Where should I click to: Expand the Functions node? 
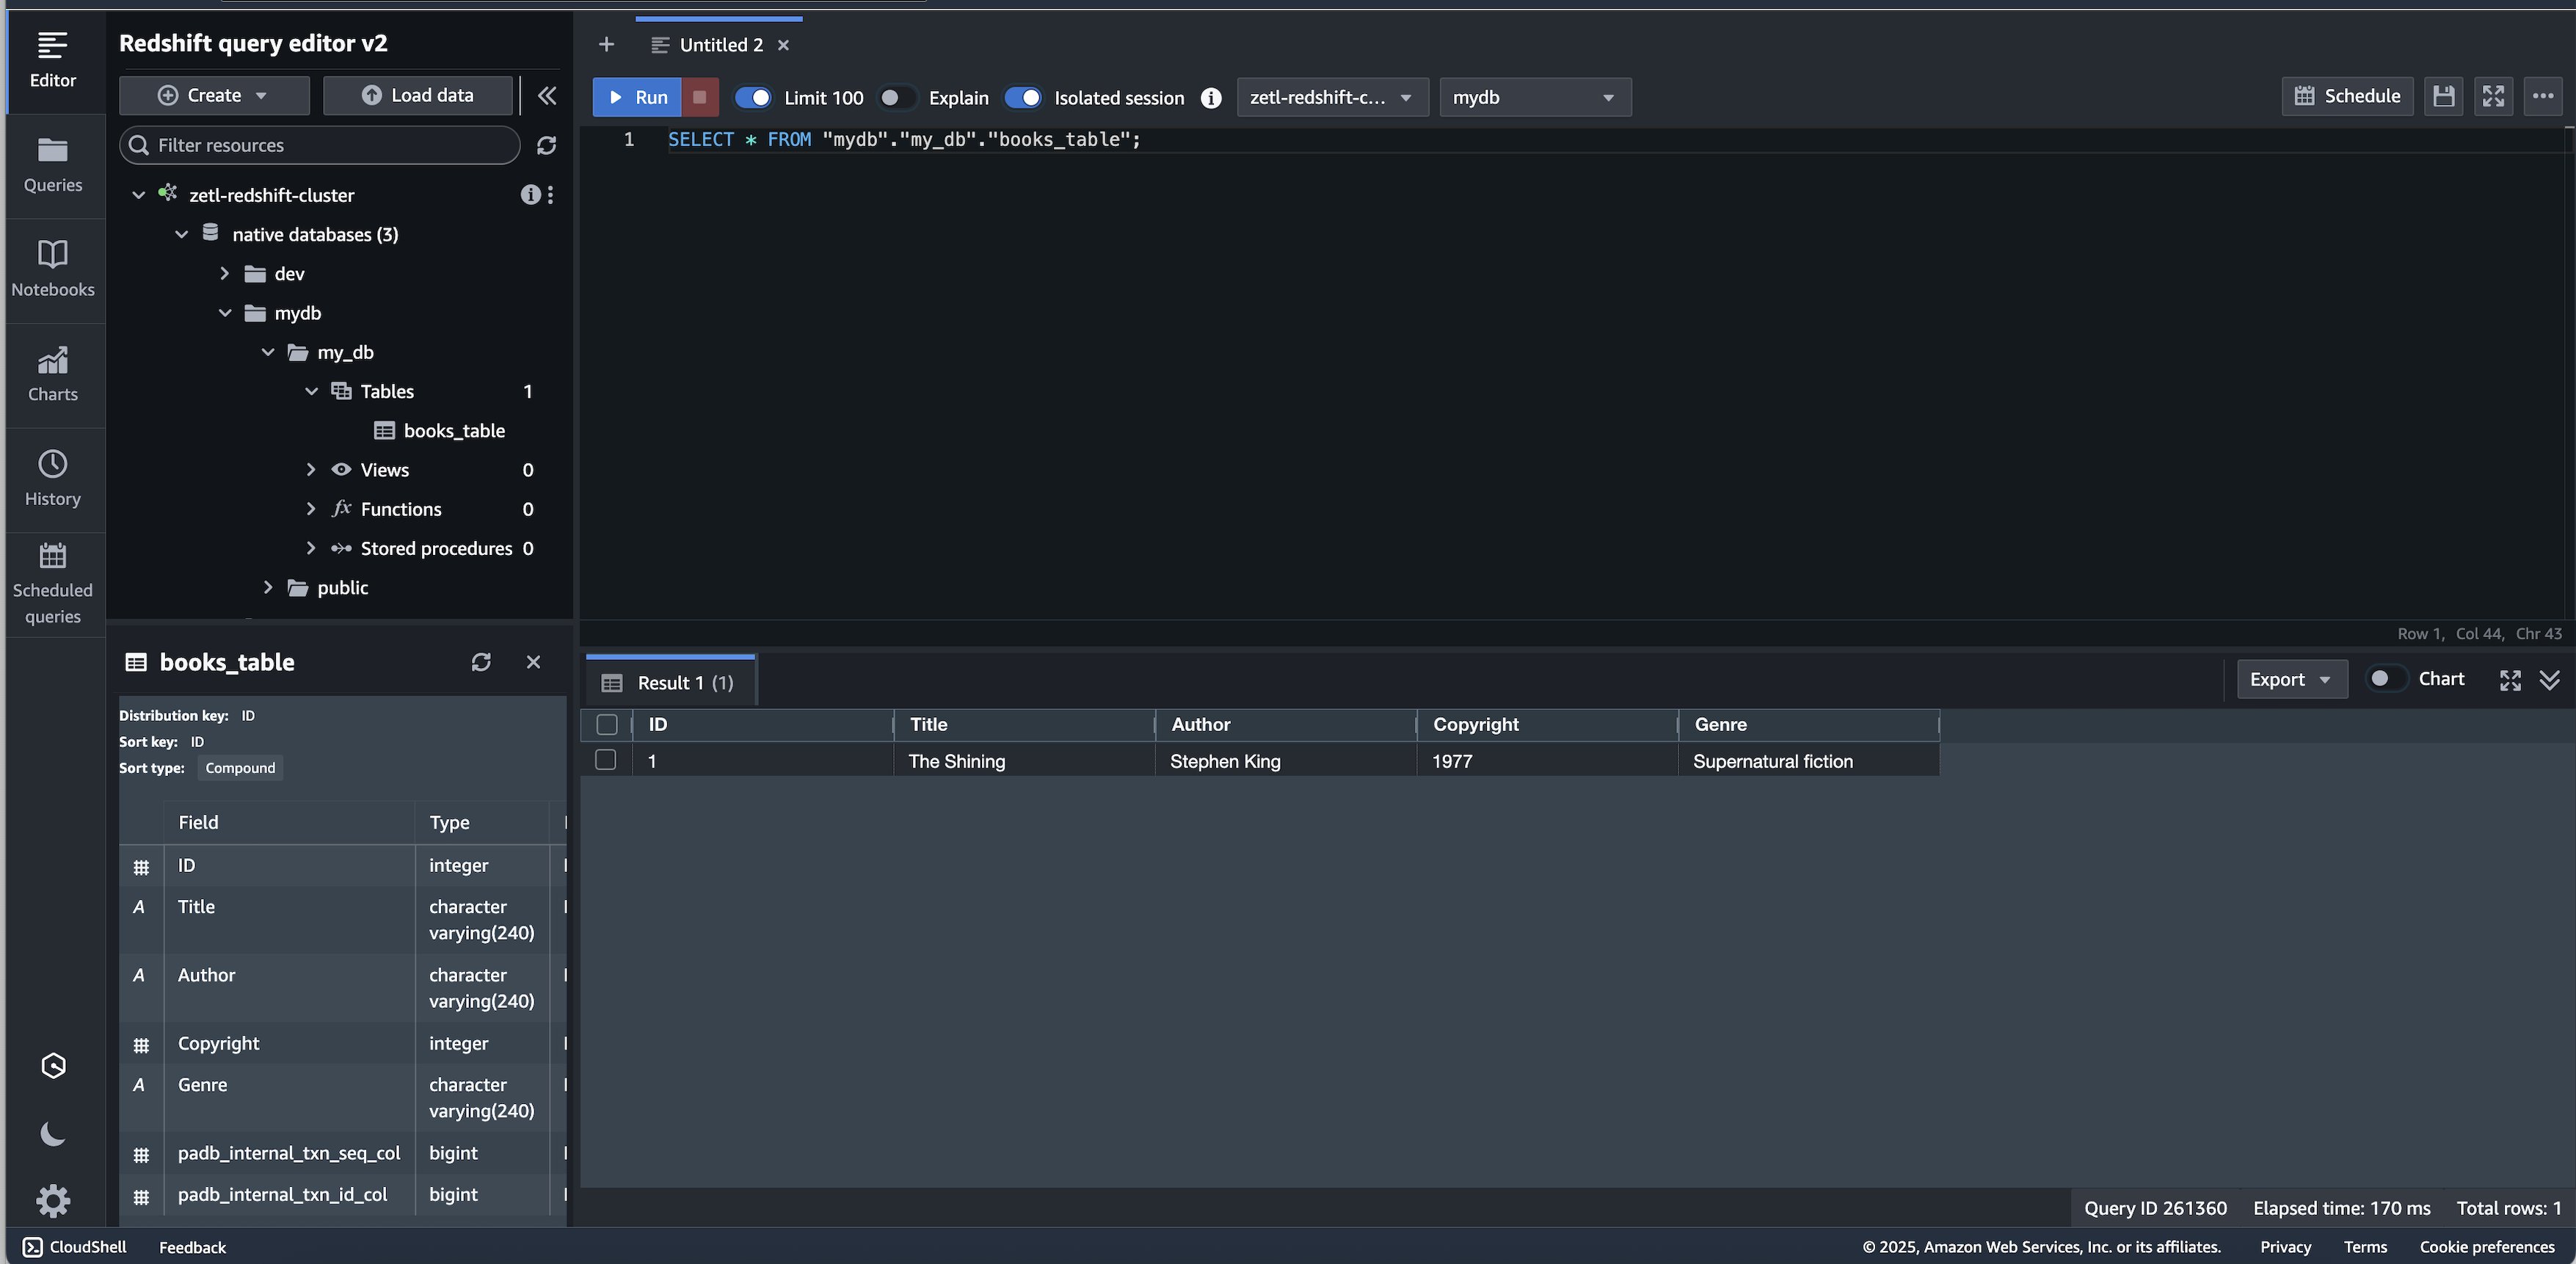click(310, 509)
